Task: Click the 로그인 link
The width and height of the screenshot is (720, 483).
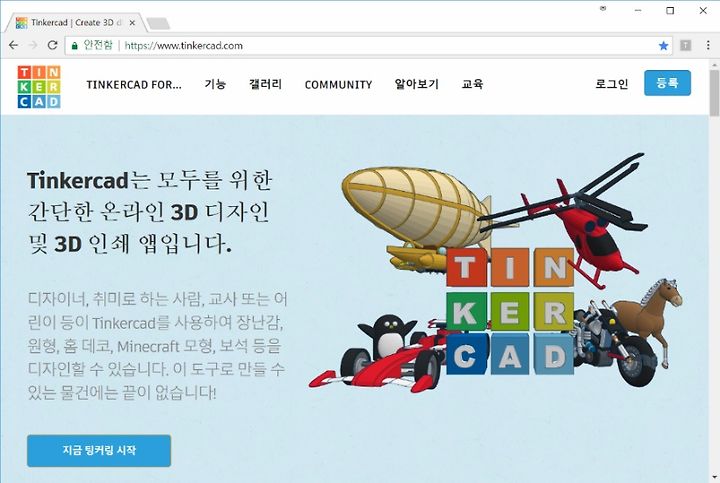Action: pyautogui.click(x=612, y=84)
